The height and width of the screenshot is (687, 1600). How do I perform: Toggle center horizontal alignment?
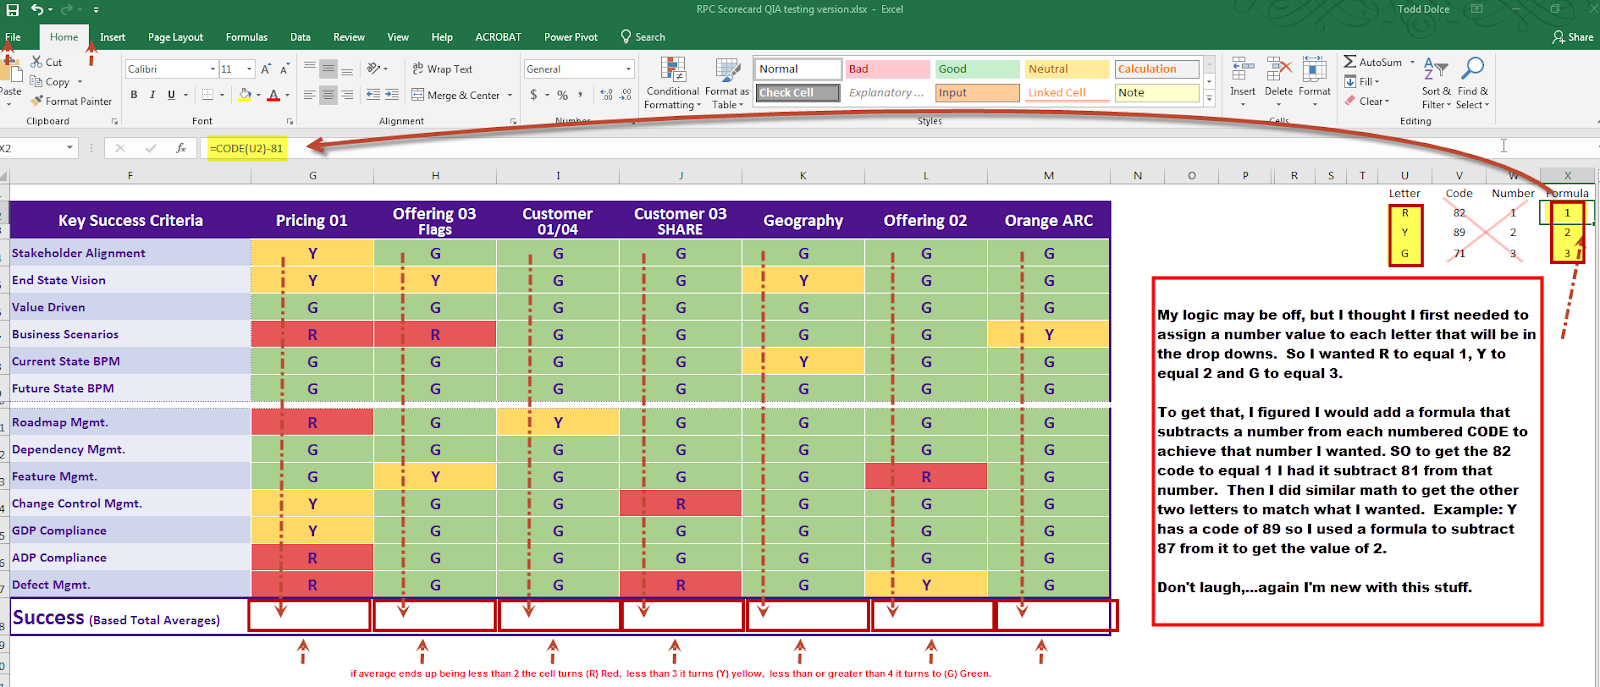328,95
